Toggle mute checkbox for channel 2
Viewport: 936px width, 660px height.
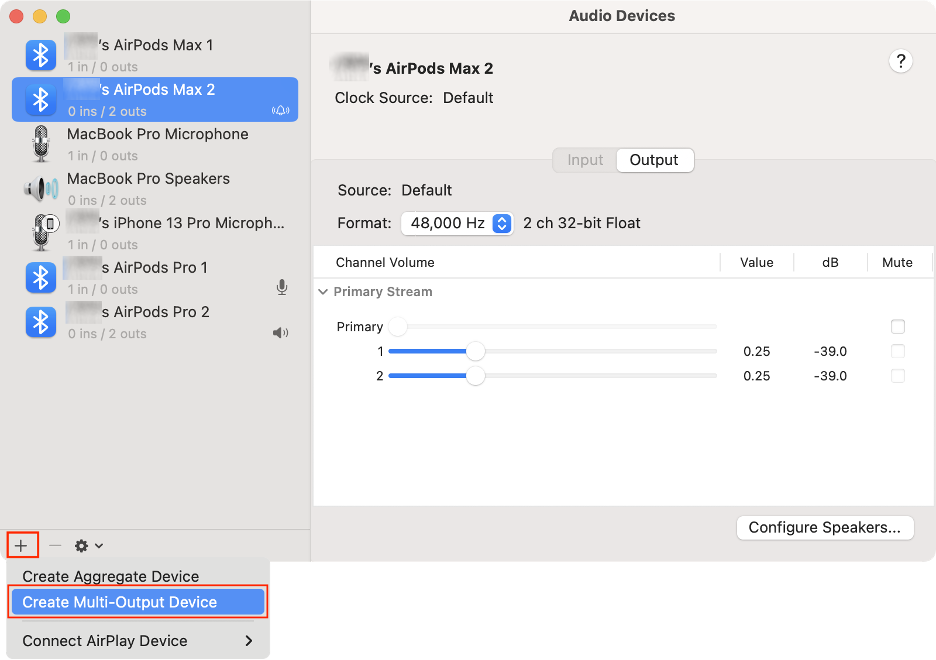[x=898, y=376]
